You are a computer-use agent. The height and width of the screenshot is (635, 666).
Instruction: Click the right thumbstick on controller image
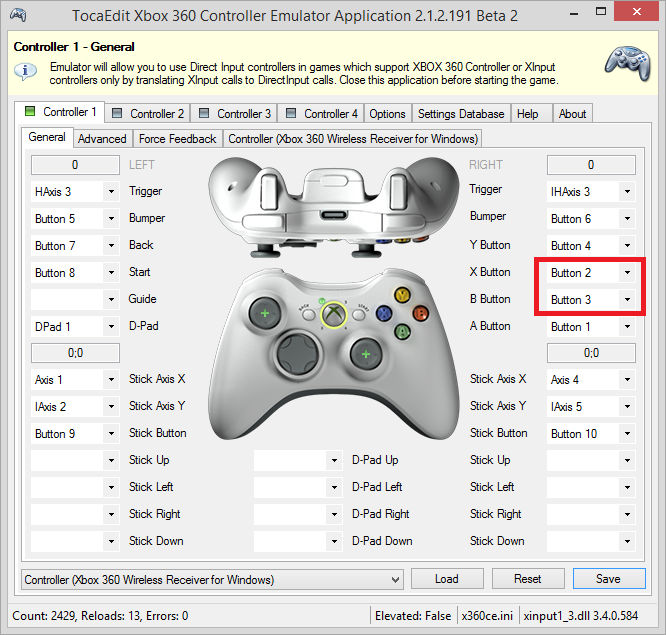pos(366,354)
